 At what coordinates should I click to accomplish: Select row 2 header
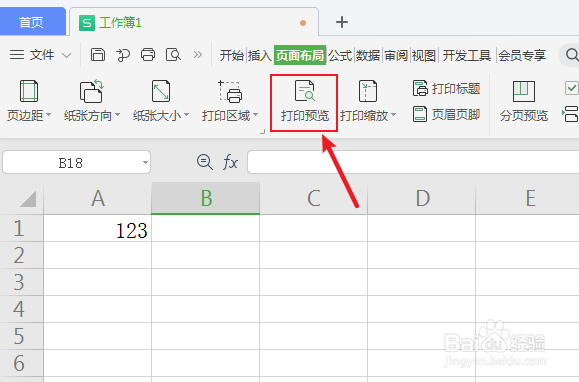pyautogui.click(x=21, y=255)
